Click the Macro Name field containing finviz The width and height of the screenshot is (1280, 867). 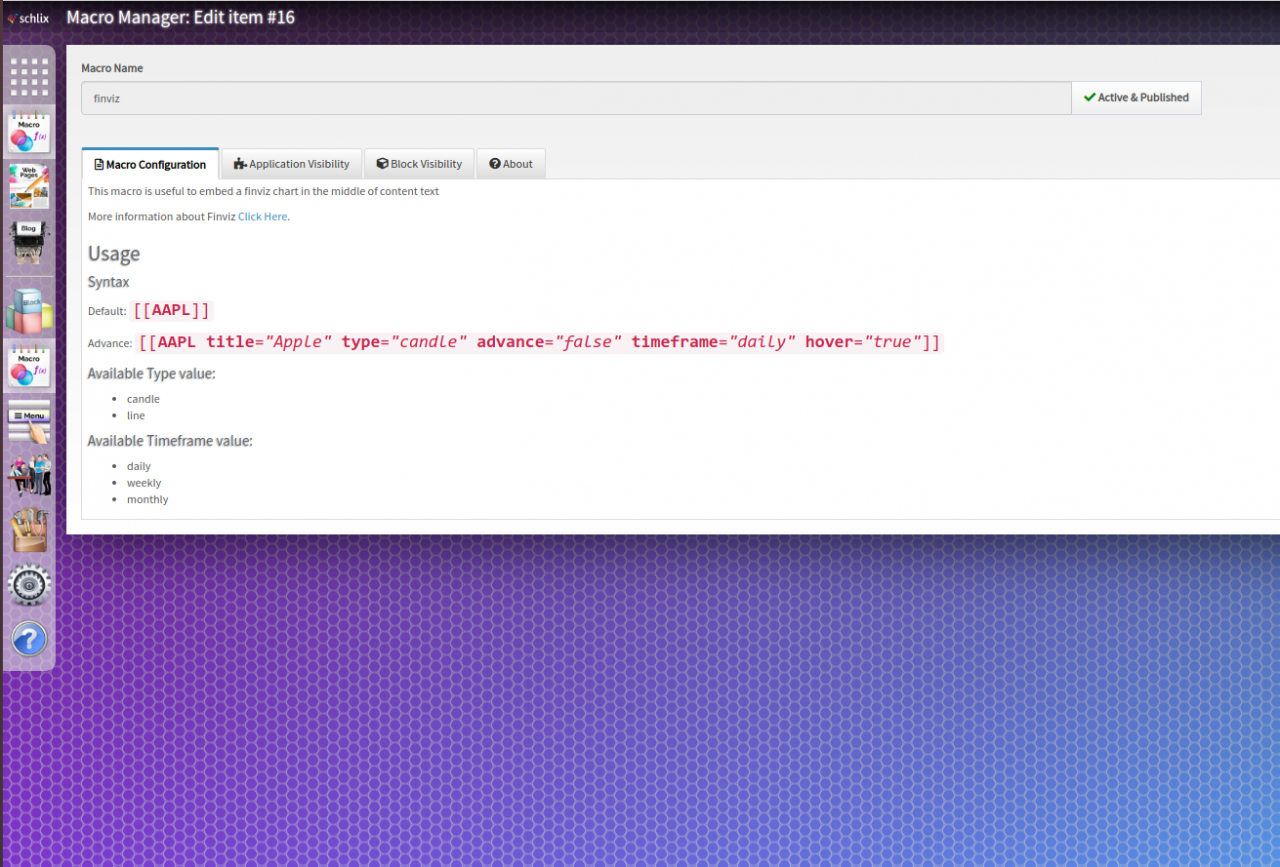pyautogui.click(x=576, y=98)
